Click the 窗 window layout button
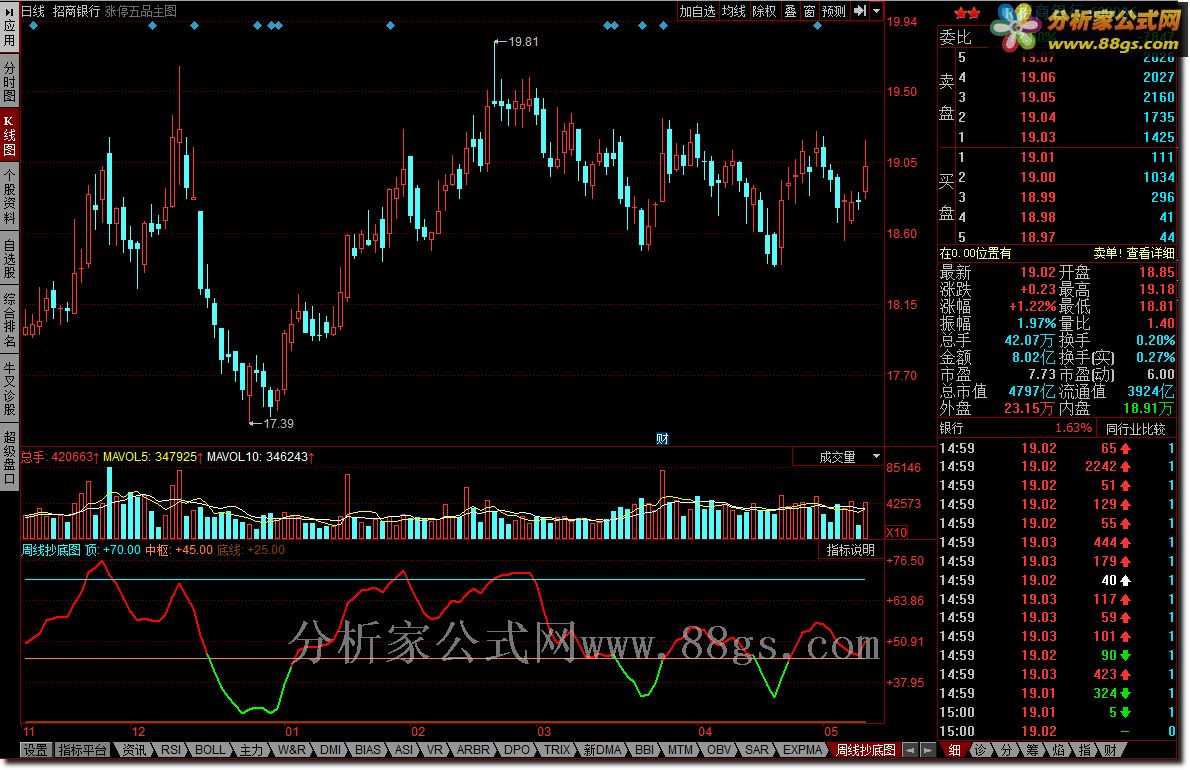Viewport: 1190px width, 770px height. (x=809, y=11)
